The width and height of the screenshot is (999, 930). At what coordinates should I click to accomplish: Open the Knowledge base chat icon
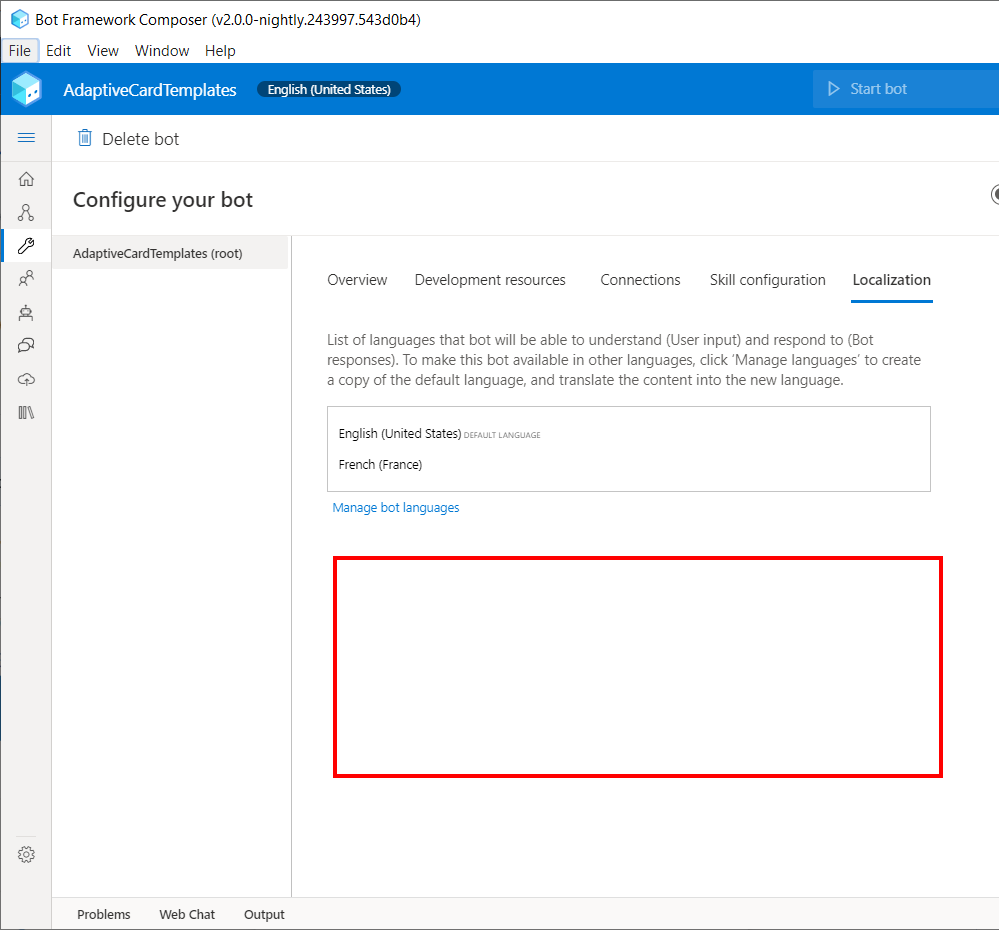tap(26, 345)
